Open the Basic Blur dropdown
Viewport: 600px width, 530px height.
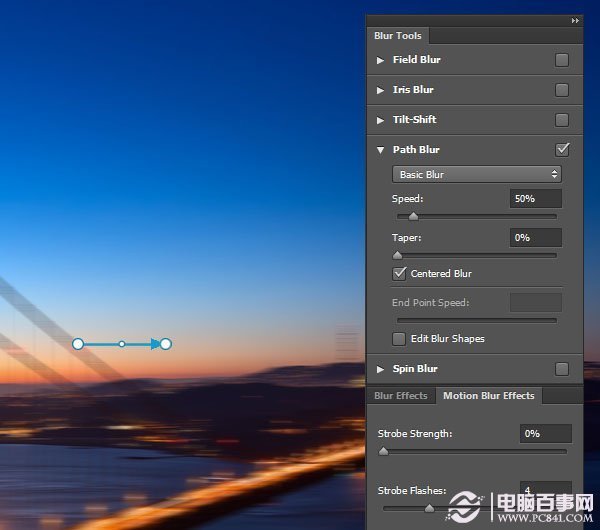(476, 175)
